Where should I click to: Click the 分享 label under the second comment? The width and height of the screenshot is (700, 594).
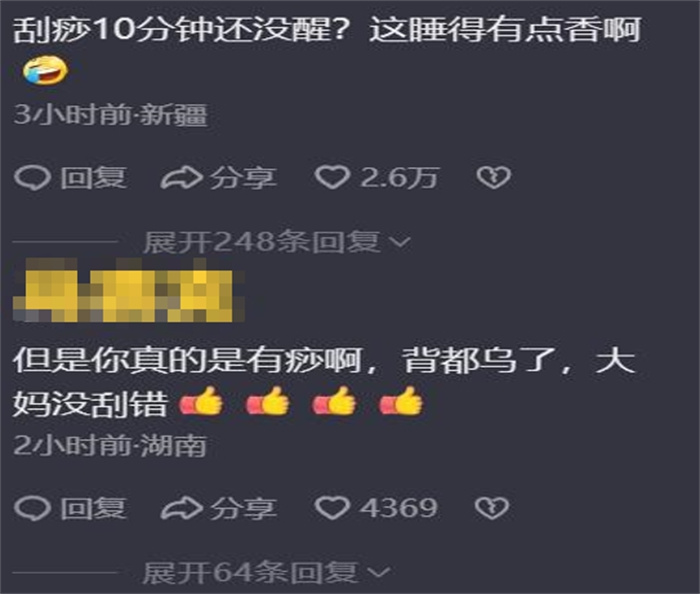[x=243, y=508]
